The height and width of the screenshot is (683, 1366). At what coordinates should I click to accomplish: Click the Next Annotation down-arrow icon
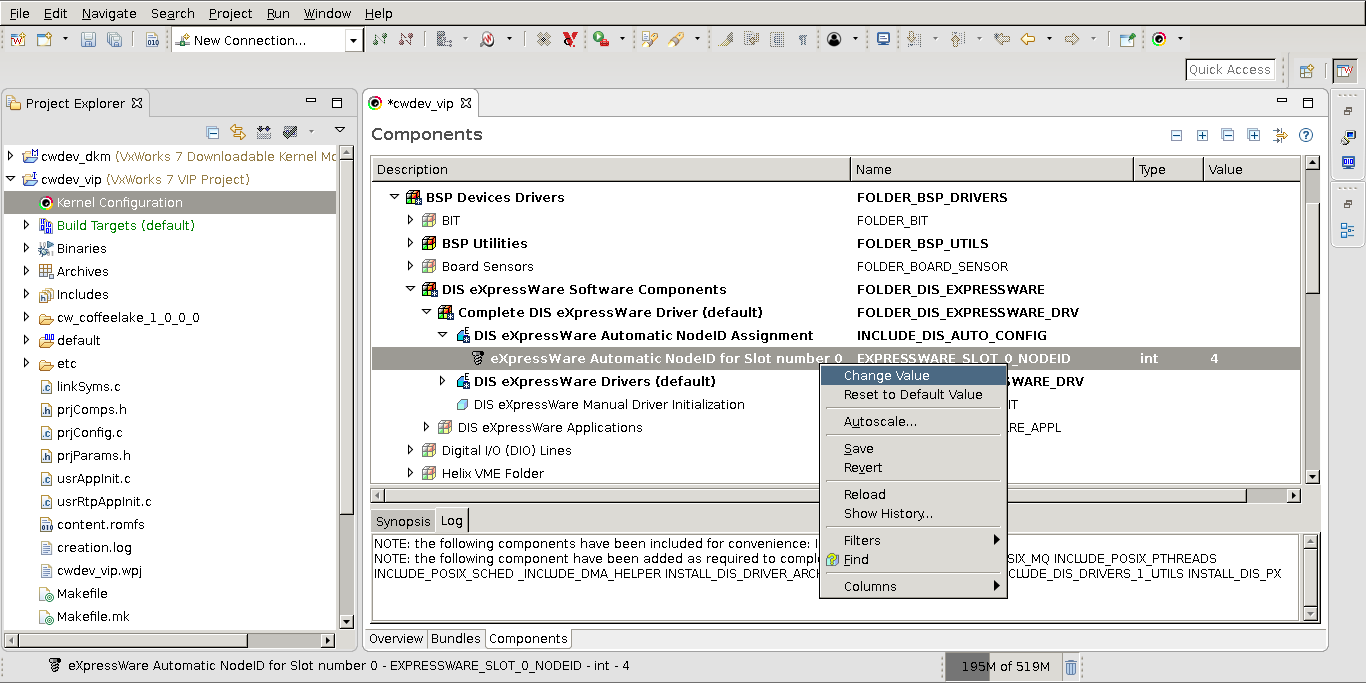[914, 40]
